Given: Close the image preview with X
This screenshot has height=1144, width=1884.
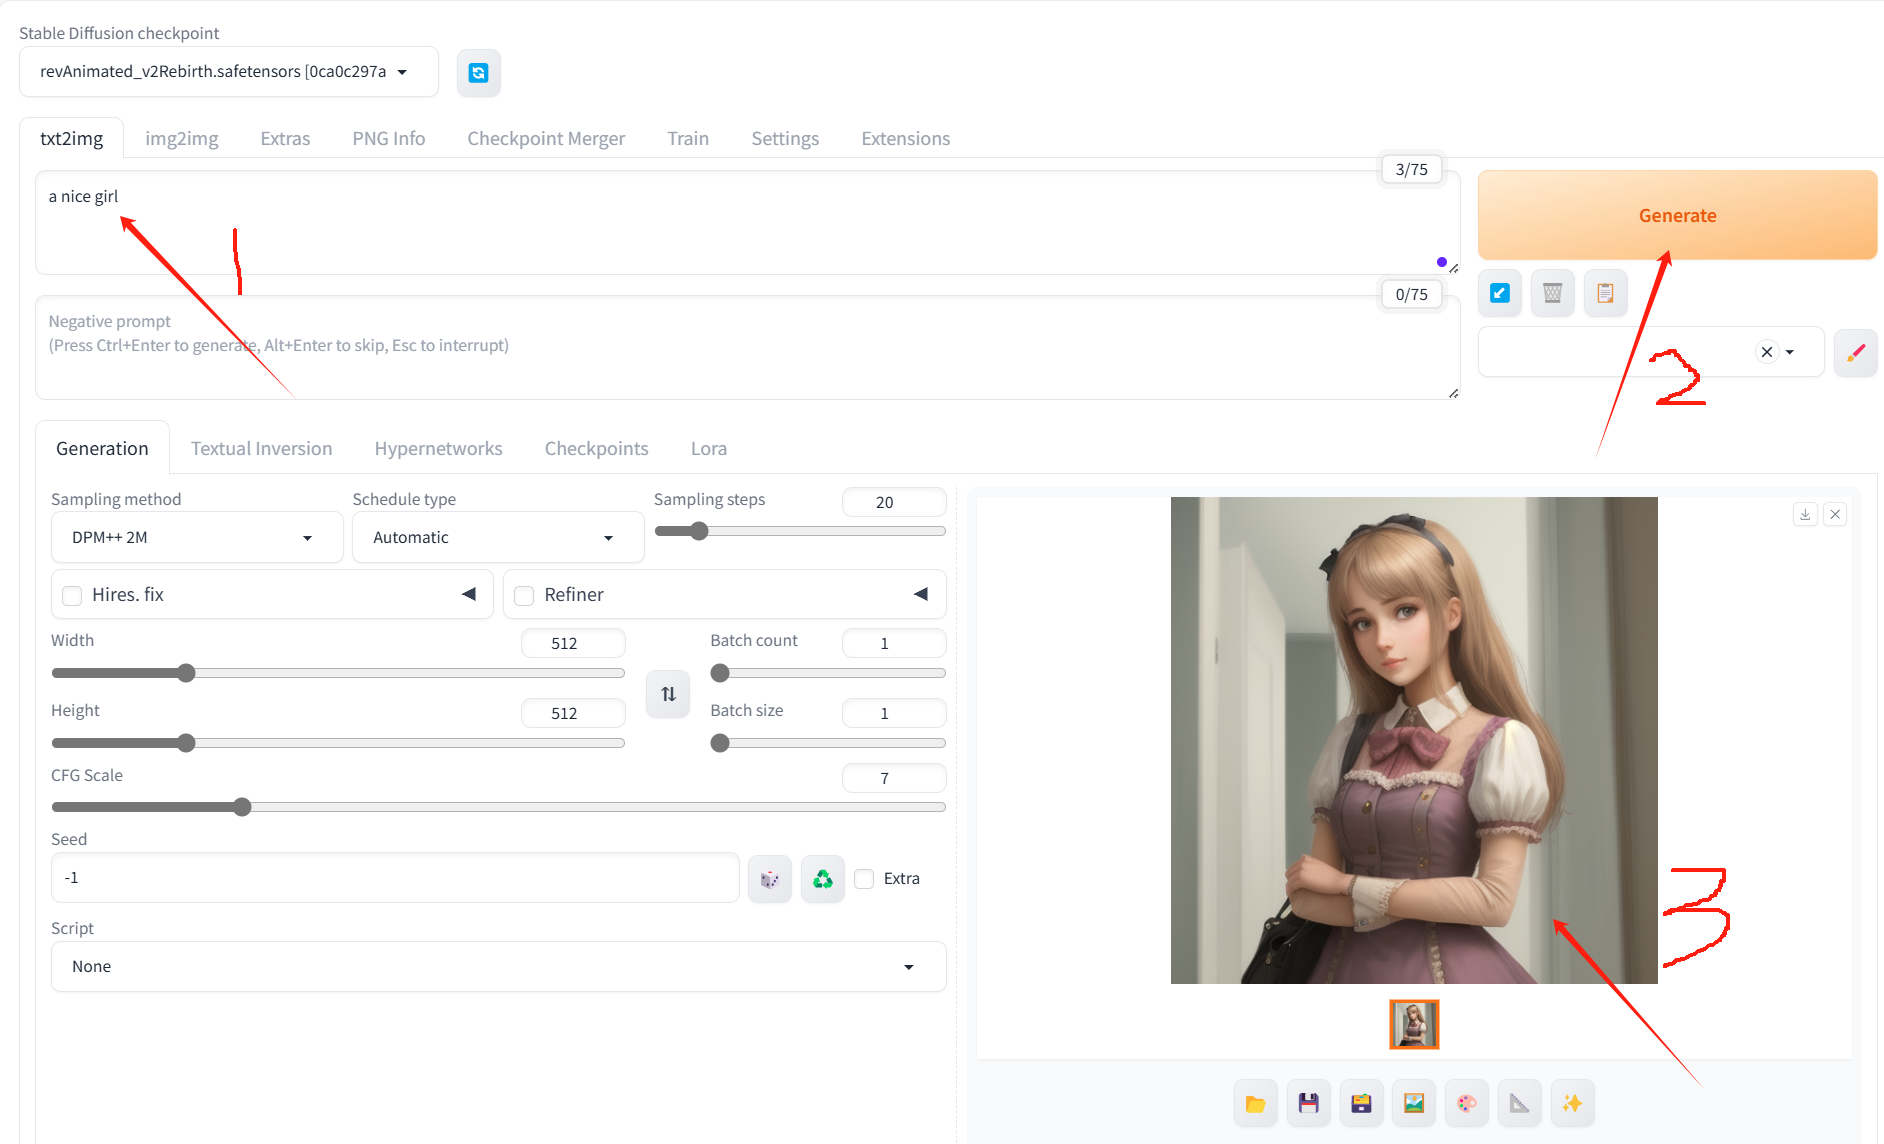Looking at the screenshot, I should 1835,514.
